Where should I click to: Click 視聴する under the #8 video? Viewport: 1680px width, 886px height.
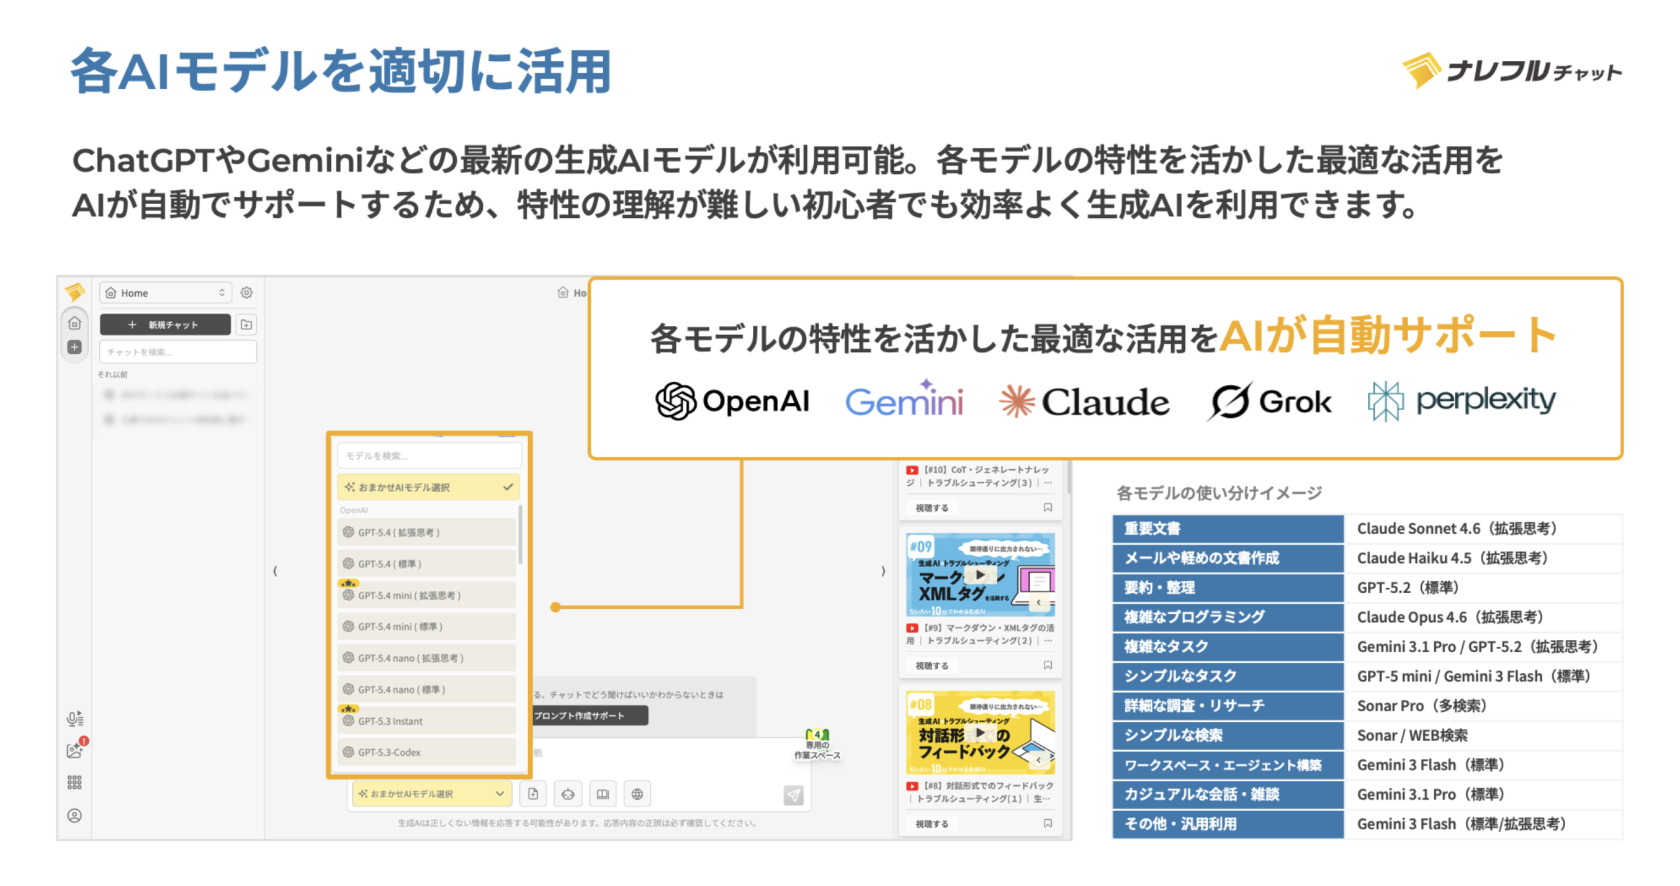[932, 824]
